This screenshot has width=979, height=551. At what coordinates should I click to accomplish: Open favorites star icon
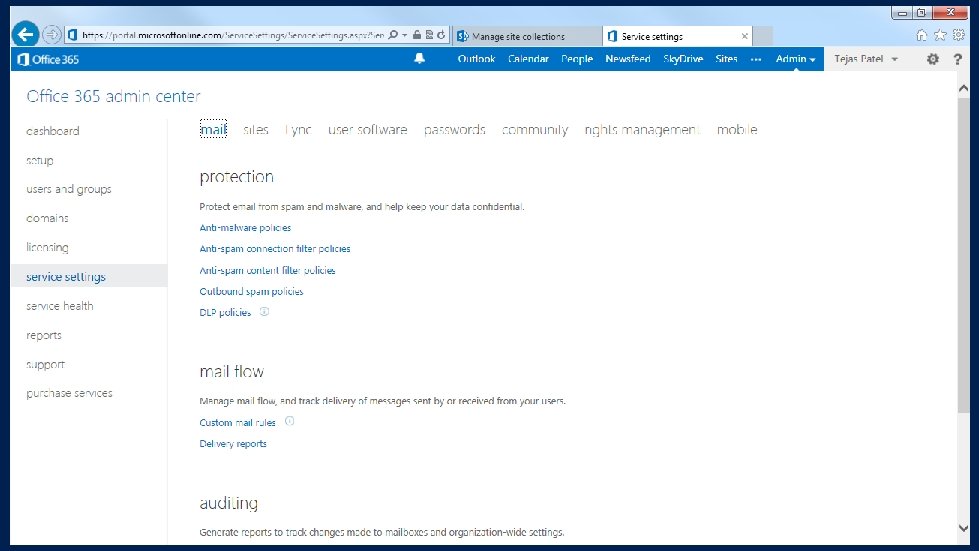coord(940,36)
